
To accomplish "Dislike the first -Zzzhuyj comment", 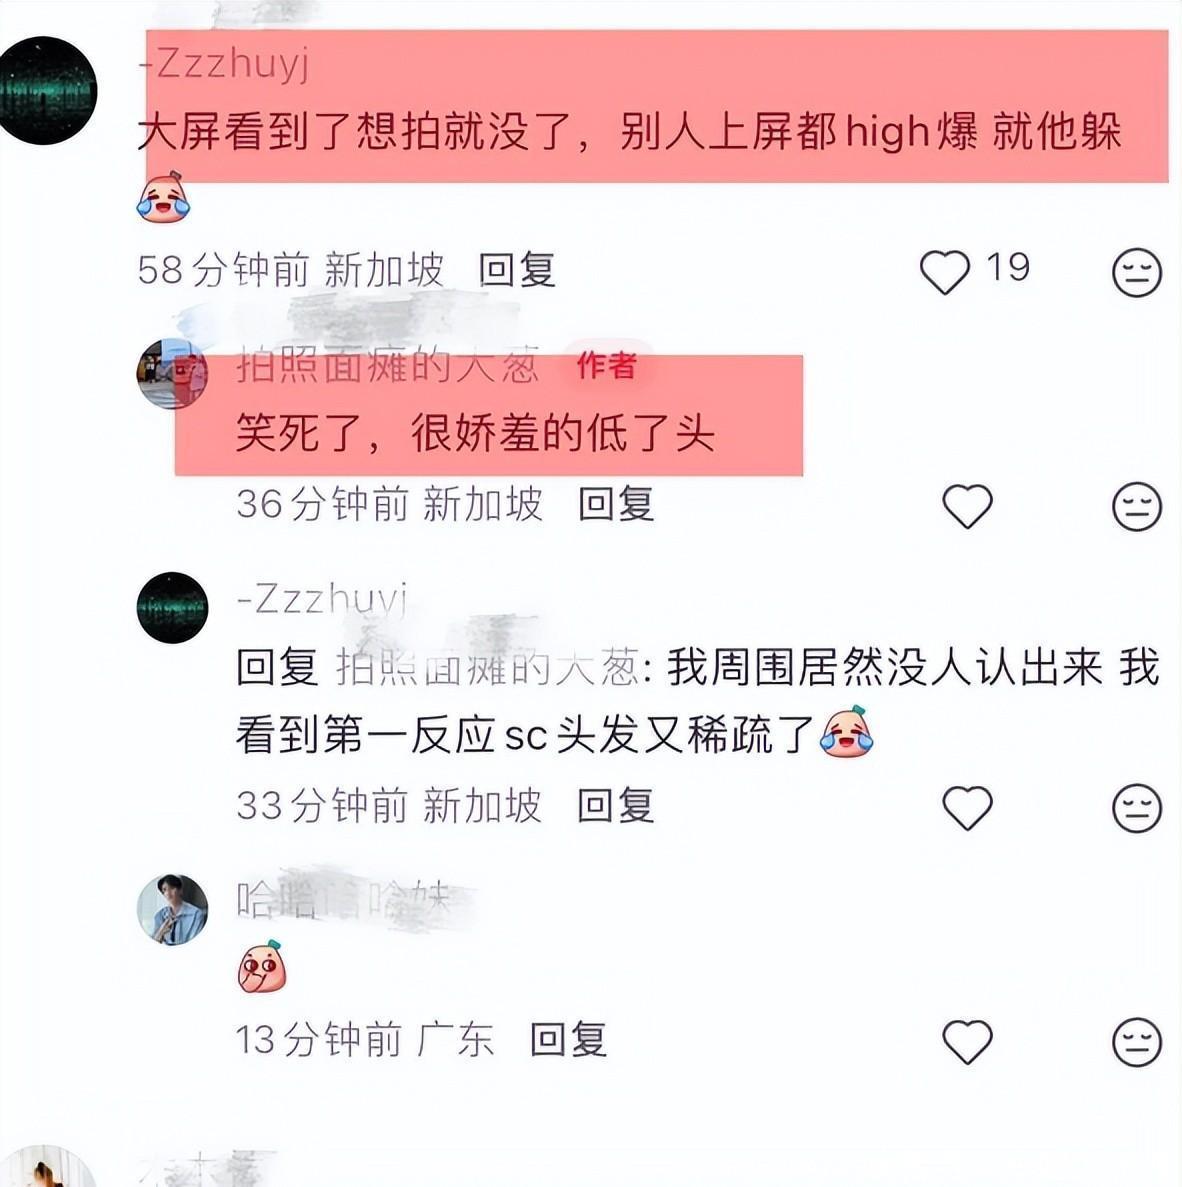I will (x=1137, y=272).
